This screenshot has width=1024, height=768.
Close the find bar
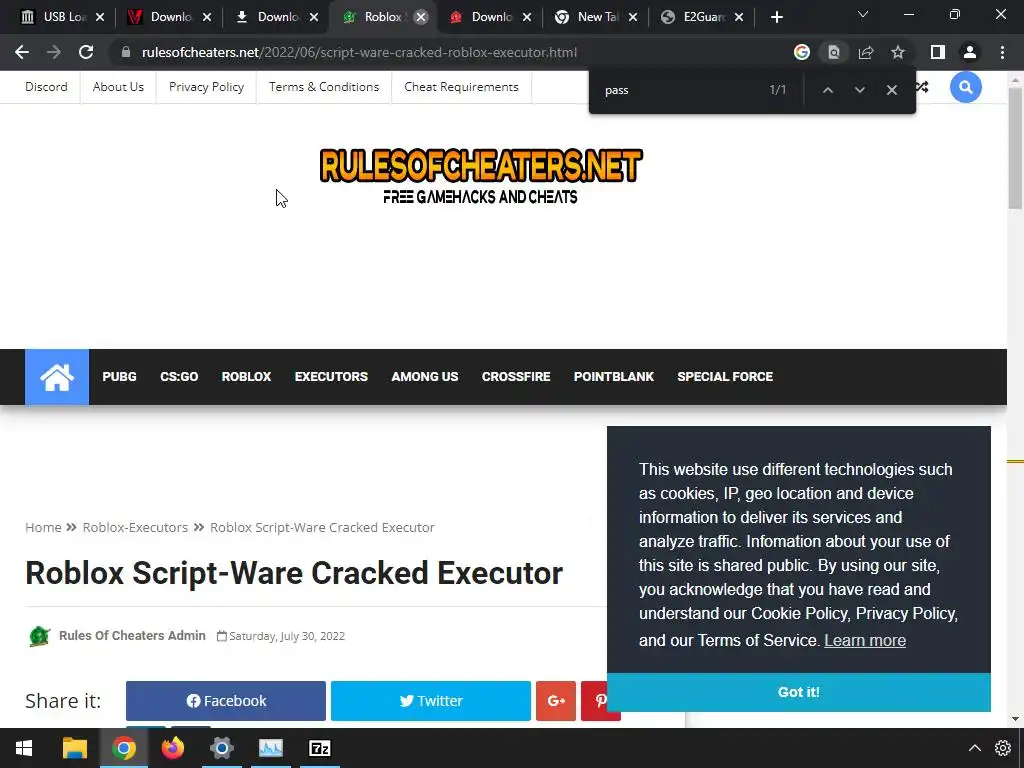coord(891,90)
